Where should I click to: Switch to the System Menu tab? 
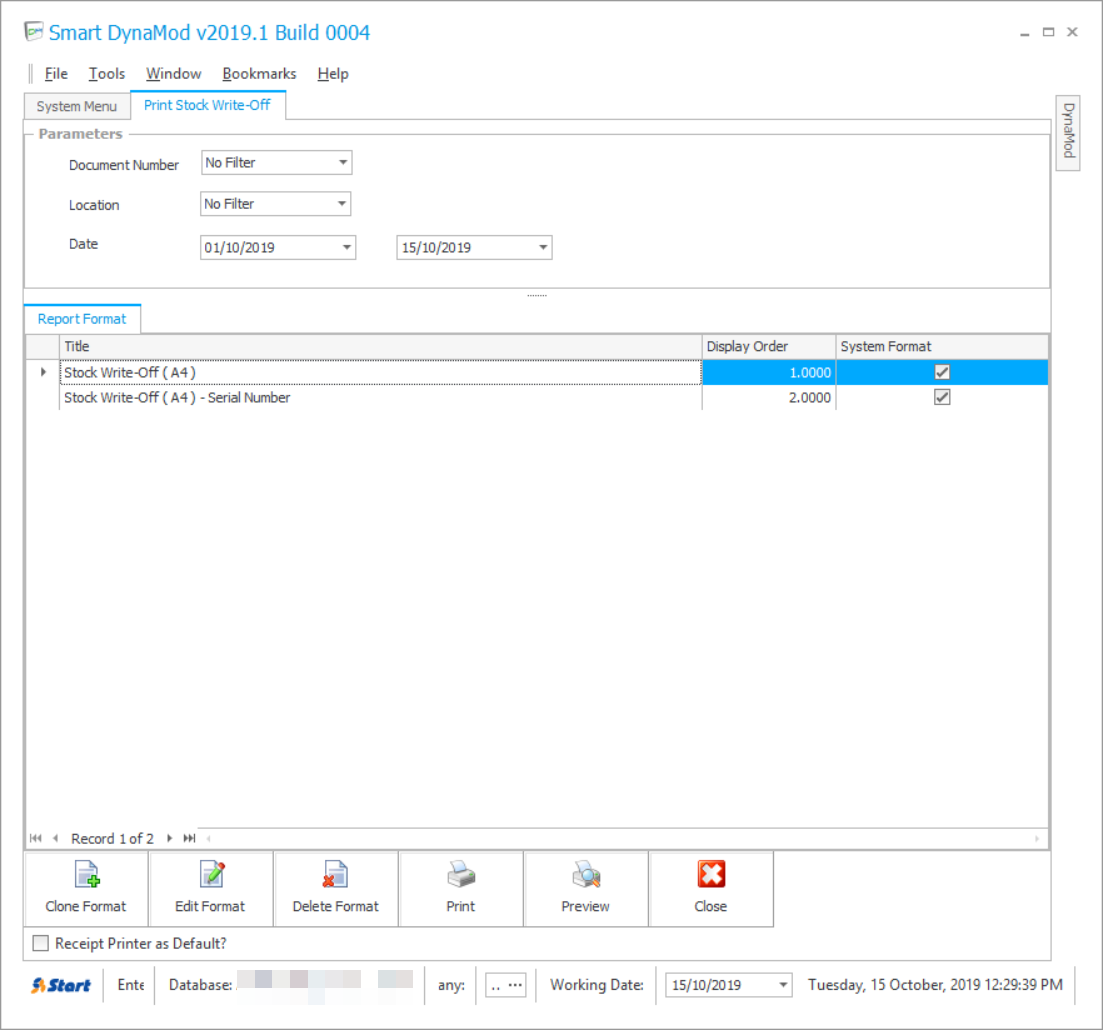tap(77, 106)
